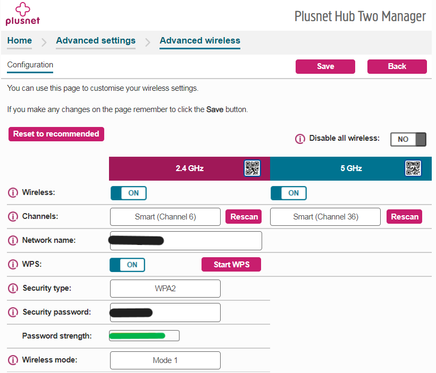The image size is (436, 373).
Task: Click Reset to recommended
Action: 56,134
